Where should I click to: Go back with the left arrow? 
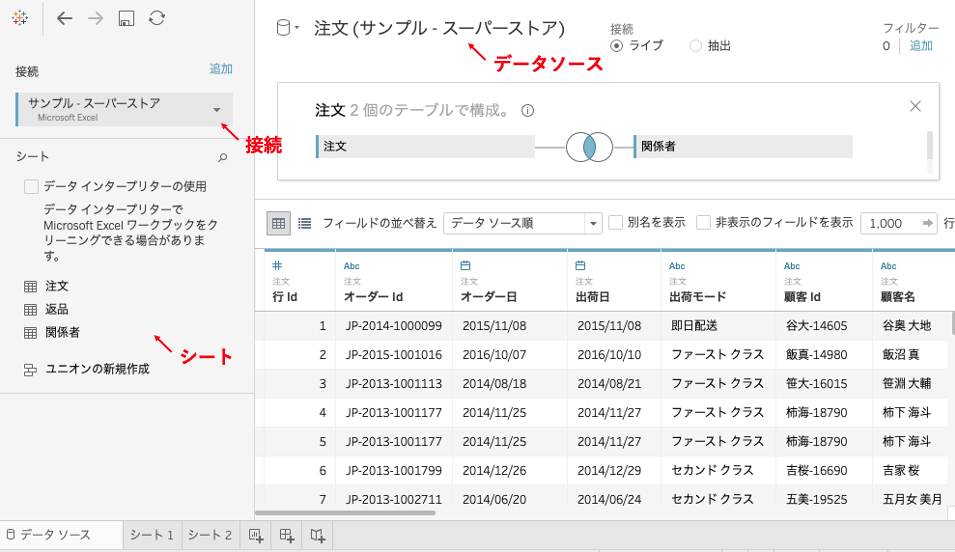(65, 18)
